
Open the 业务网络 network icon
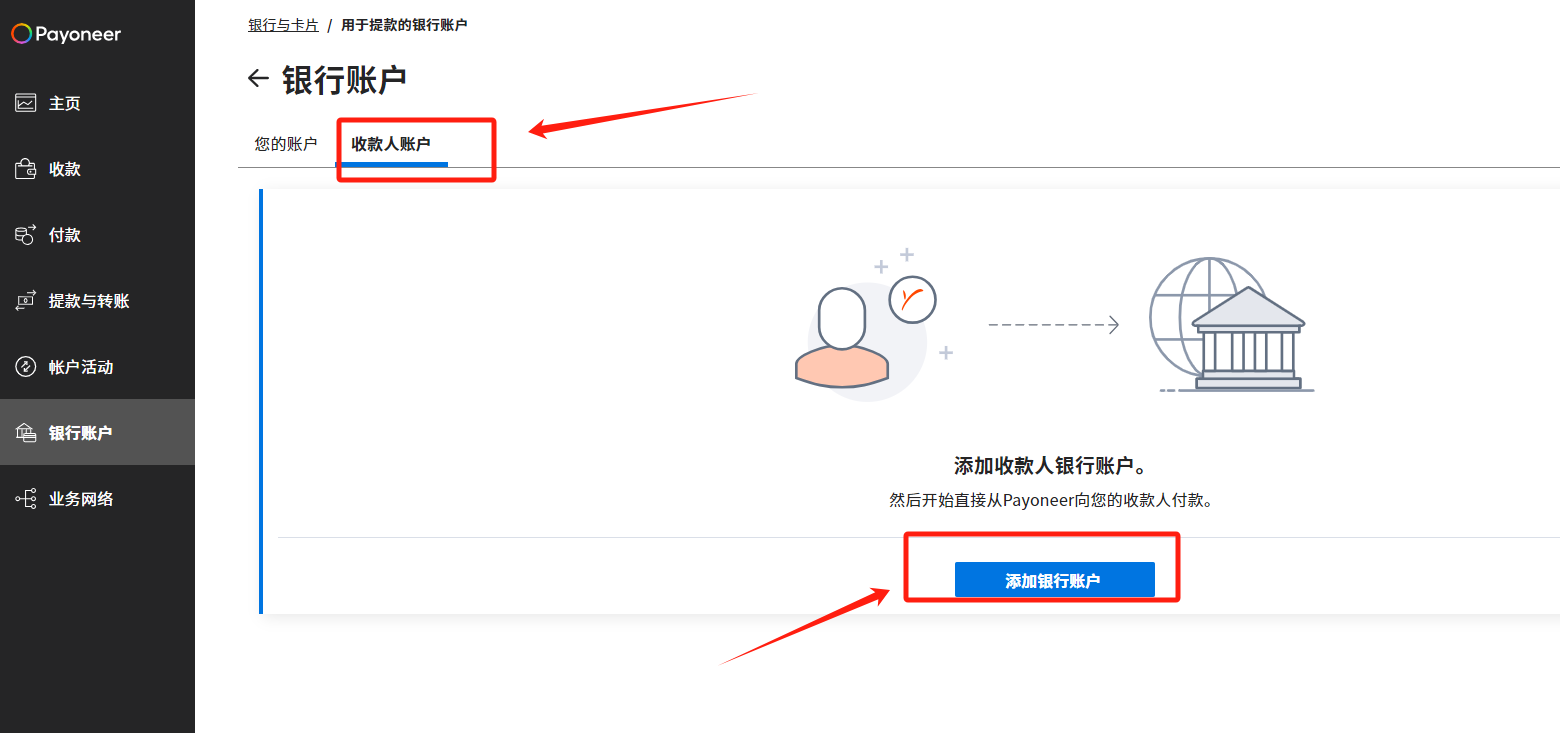coord(25,499)
